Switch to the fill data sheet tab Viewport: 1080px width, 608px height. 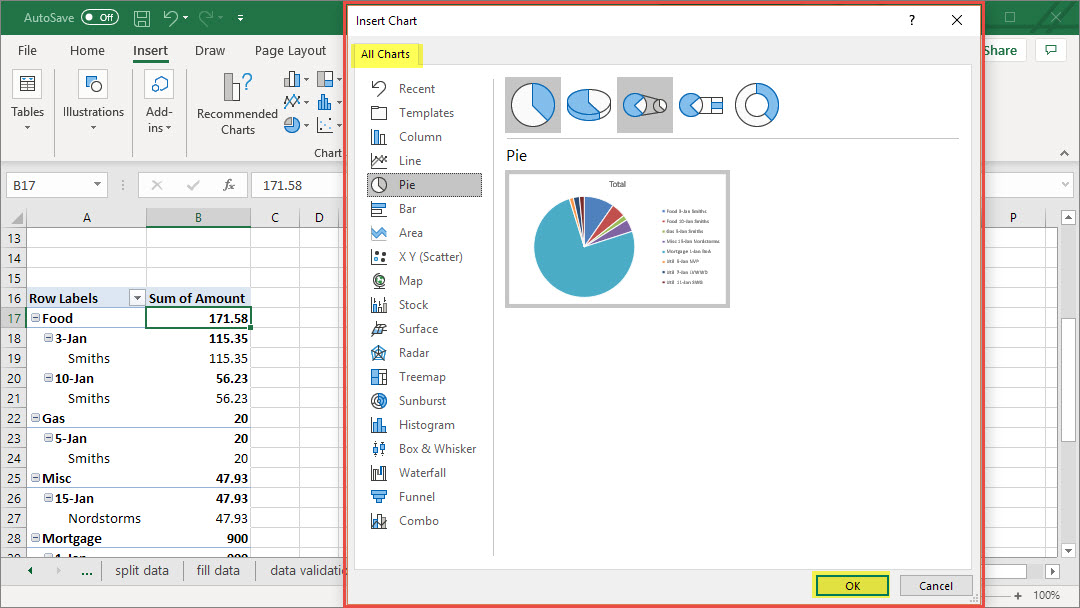click(218, 571)
